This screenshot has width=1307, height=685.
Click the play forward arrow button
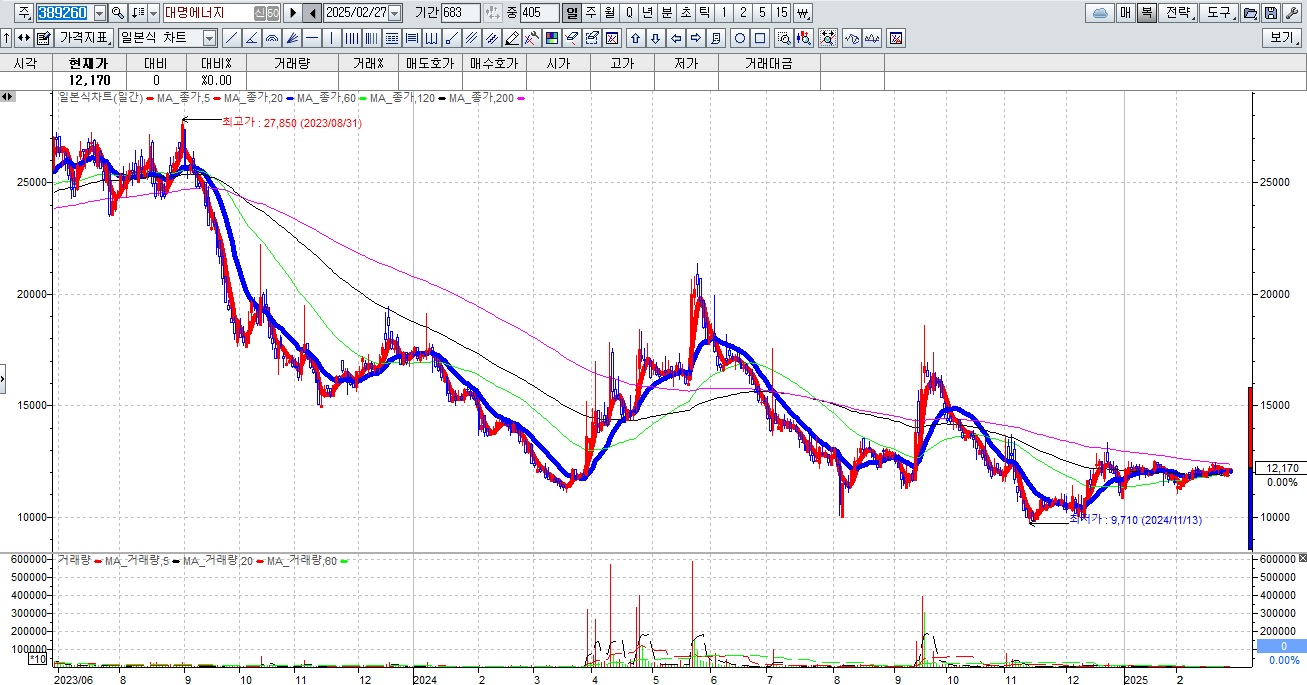[293, 13]
